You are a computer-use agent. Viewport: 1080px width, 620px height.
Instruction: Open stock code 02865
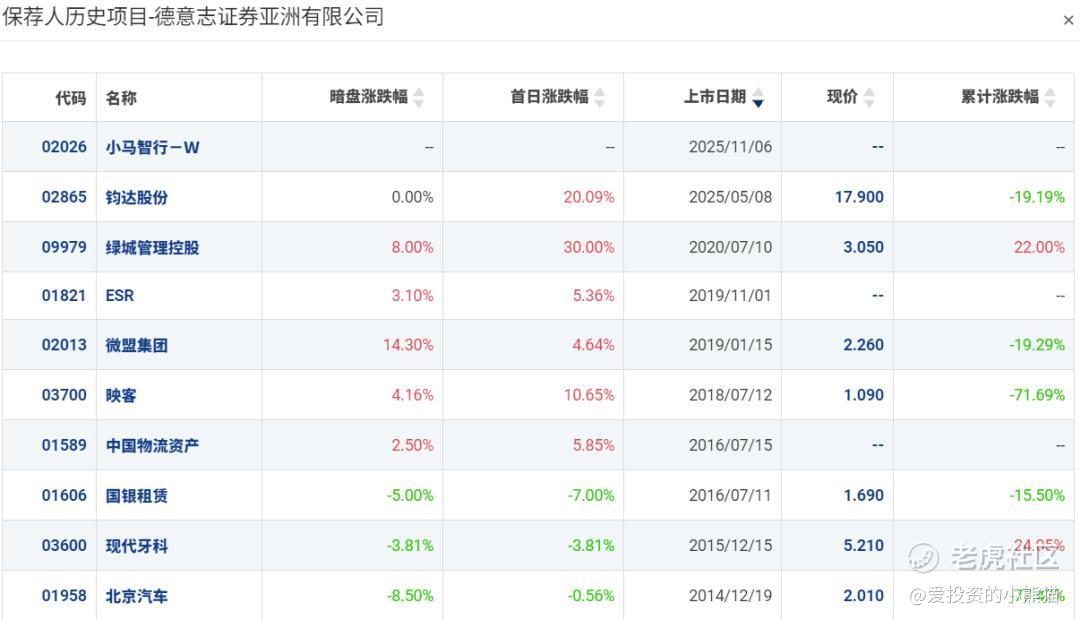click(x=64, y=197)
